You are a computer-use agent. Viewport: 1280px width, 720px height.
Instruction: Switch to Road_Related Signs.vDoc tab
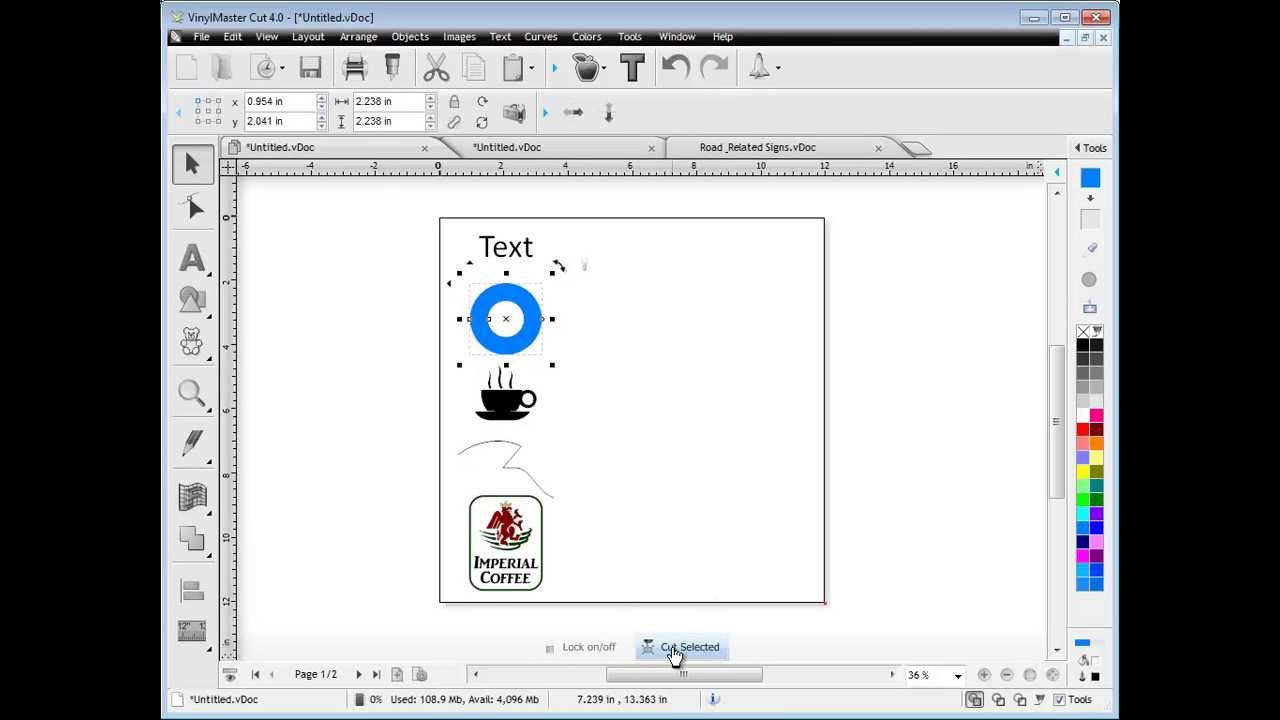tap(757, 148)
